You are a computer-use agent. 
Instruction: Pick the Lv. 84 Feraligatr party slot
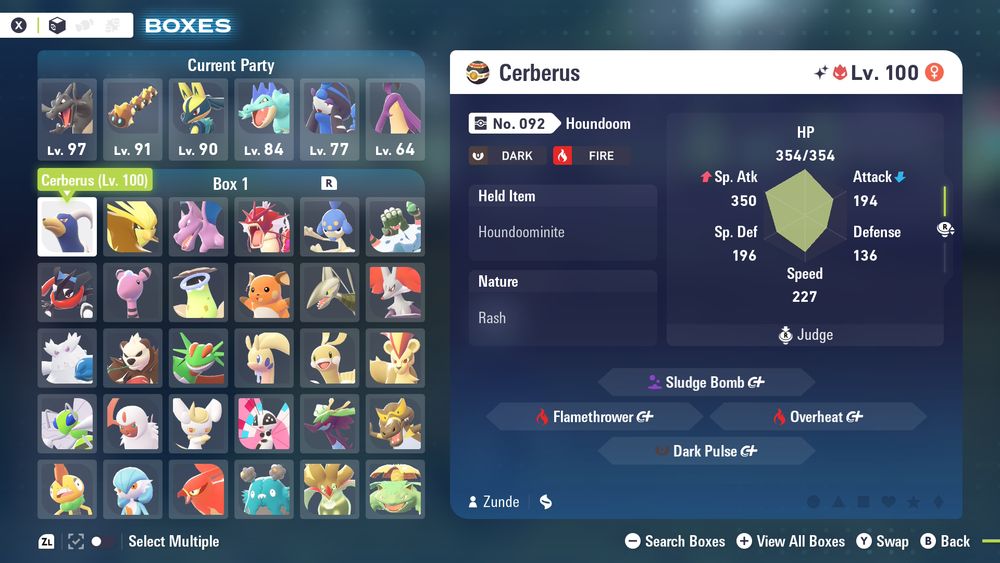click(x=264, y=119)
